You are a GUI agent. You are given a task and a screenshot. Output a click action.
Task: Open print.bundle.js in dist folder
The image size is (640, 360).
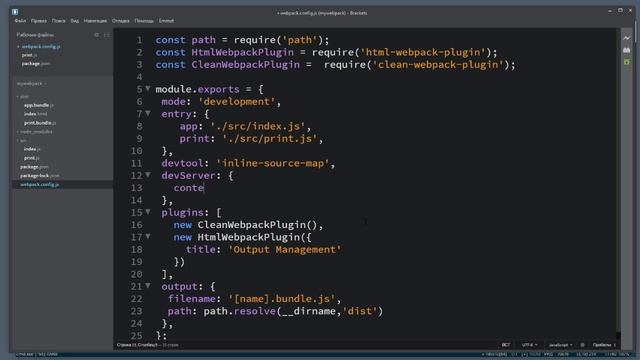point(40,123)
